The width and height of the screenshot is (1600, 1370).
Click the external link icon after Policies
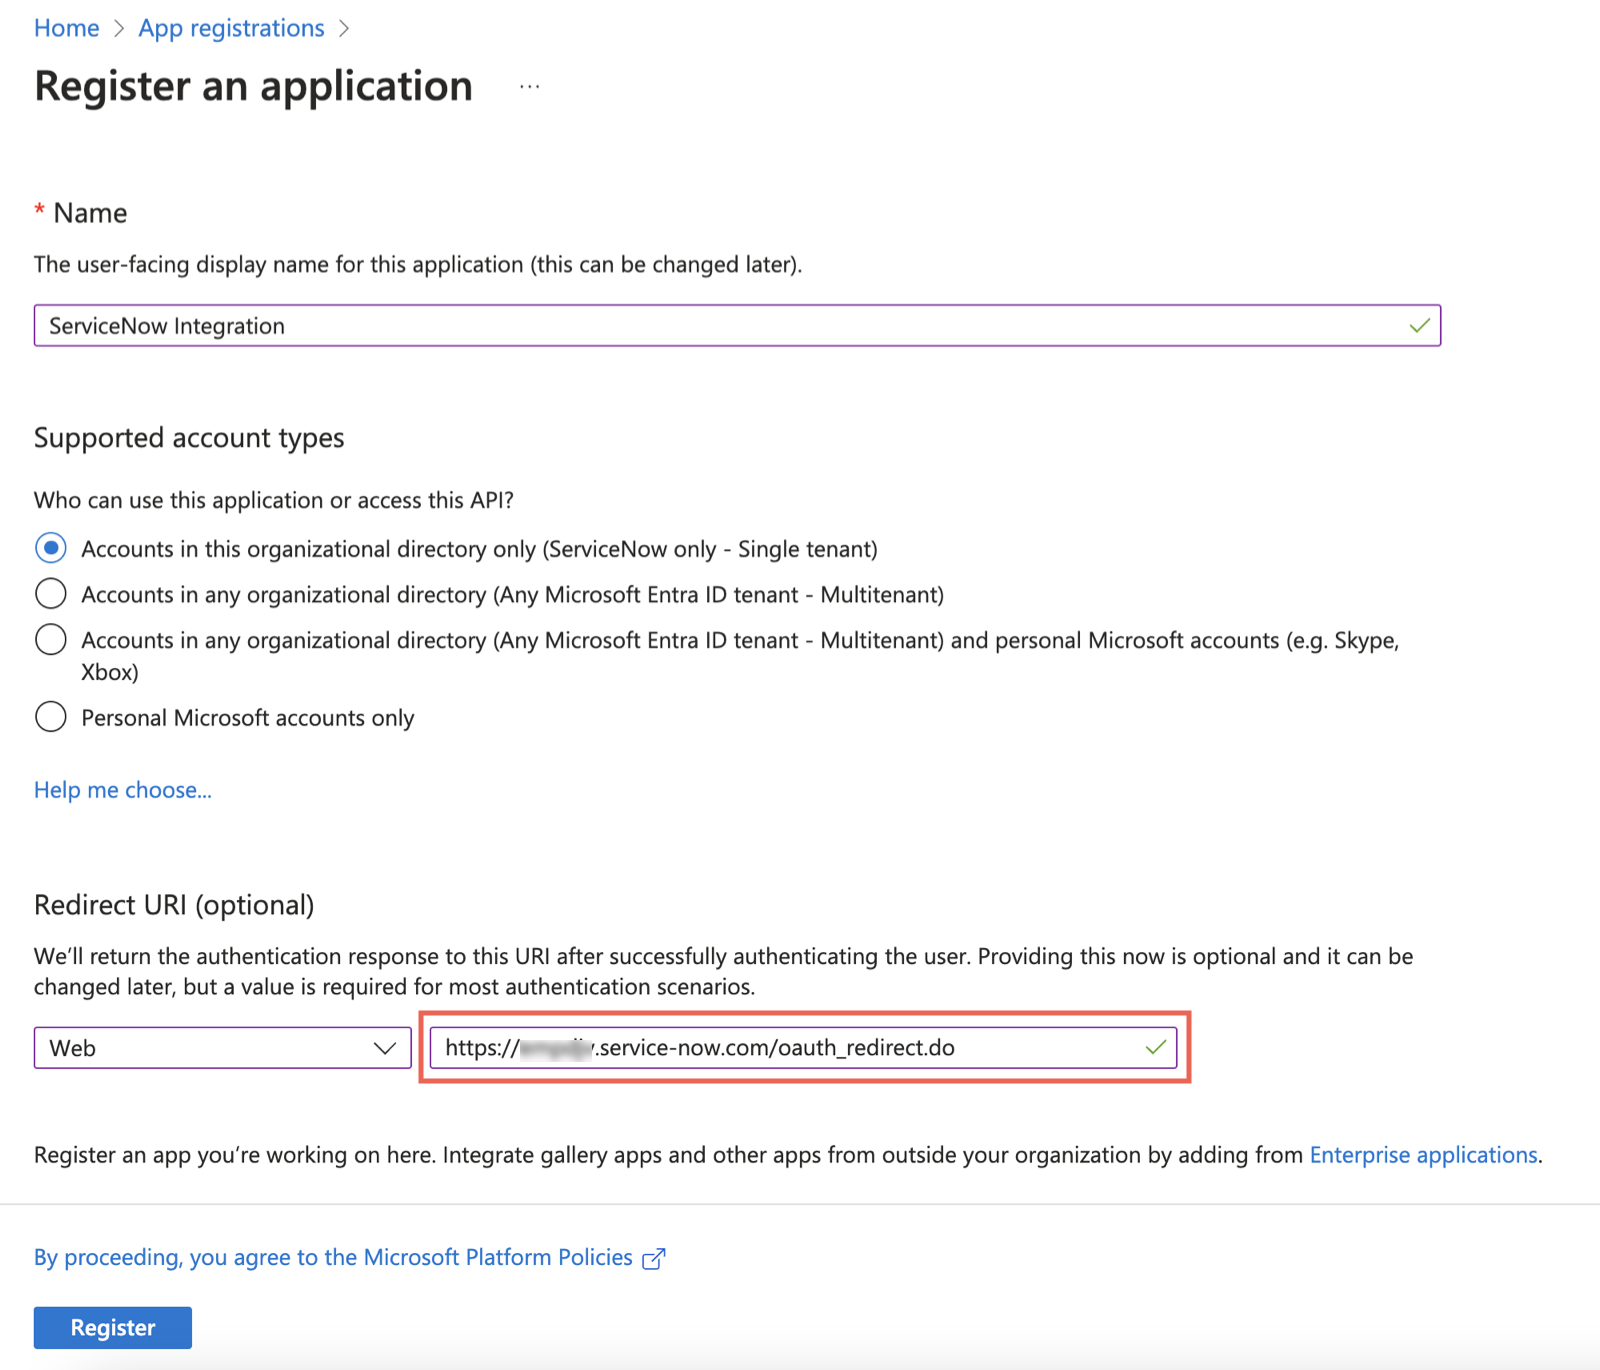[x=654, y=1259]
